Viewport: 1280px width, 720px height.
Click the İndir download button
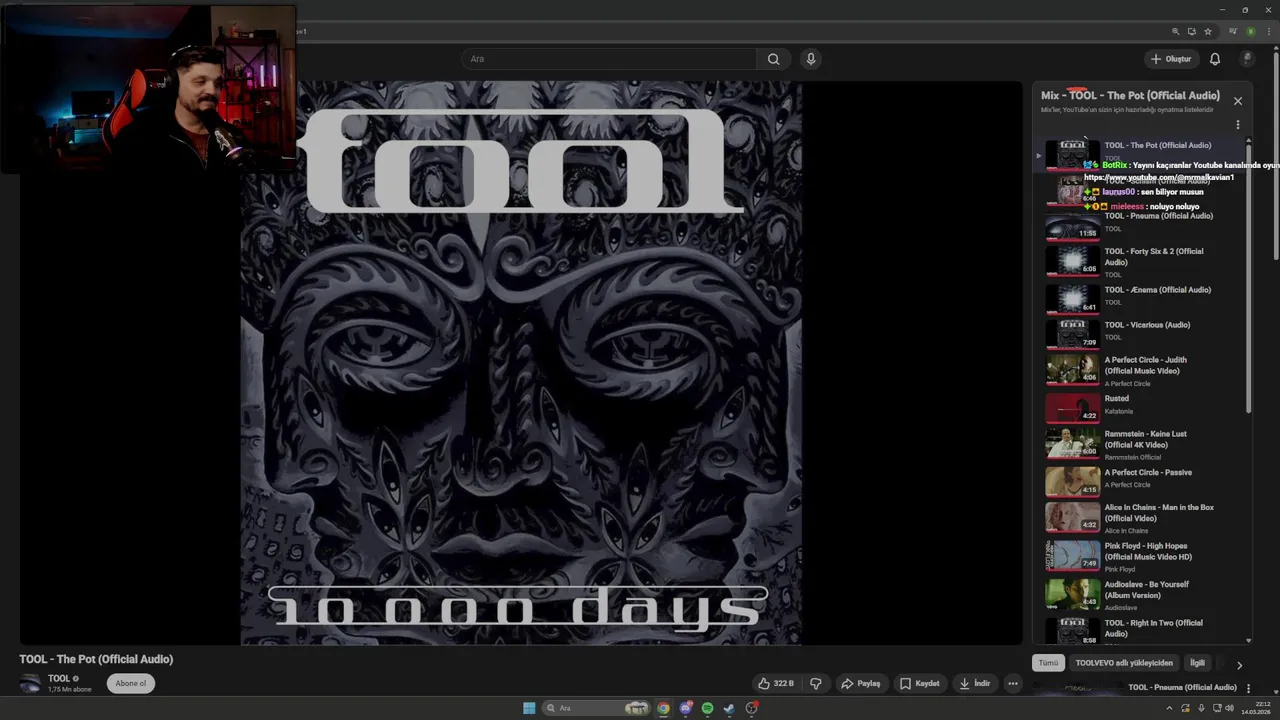[975, 684]
